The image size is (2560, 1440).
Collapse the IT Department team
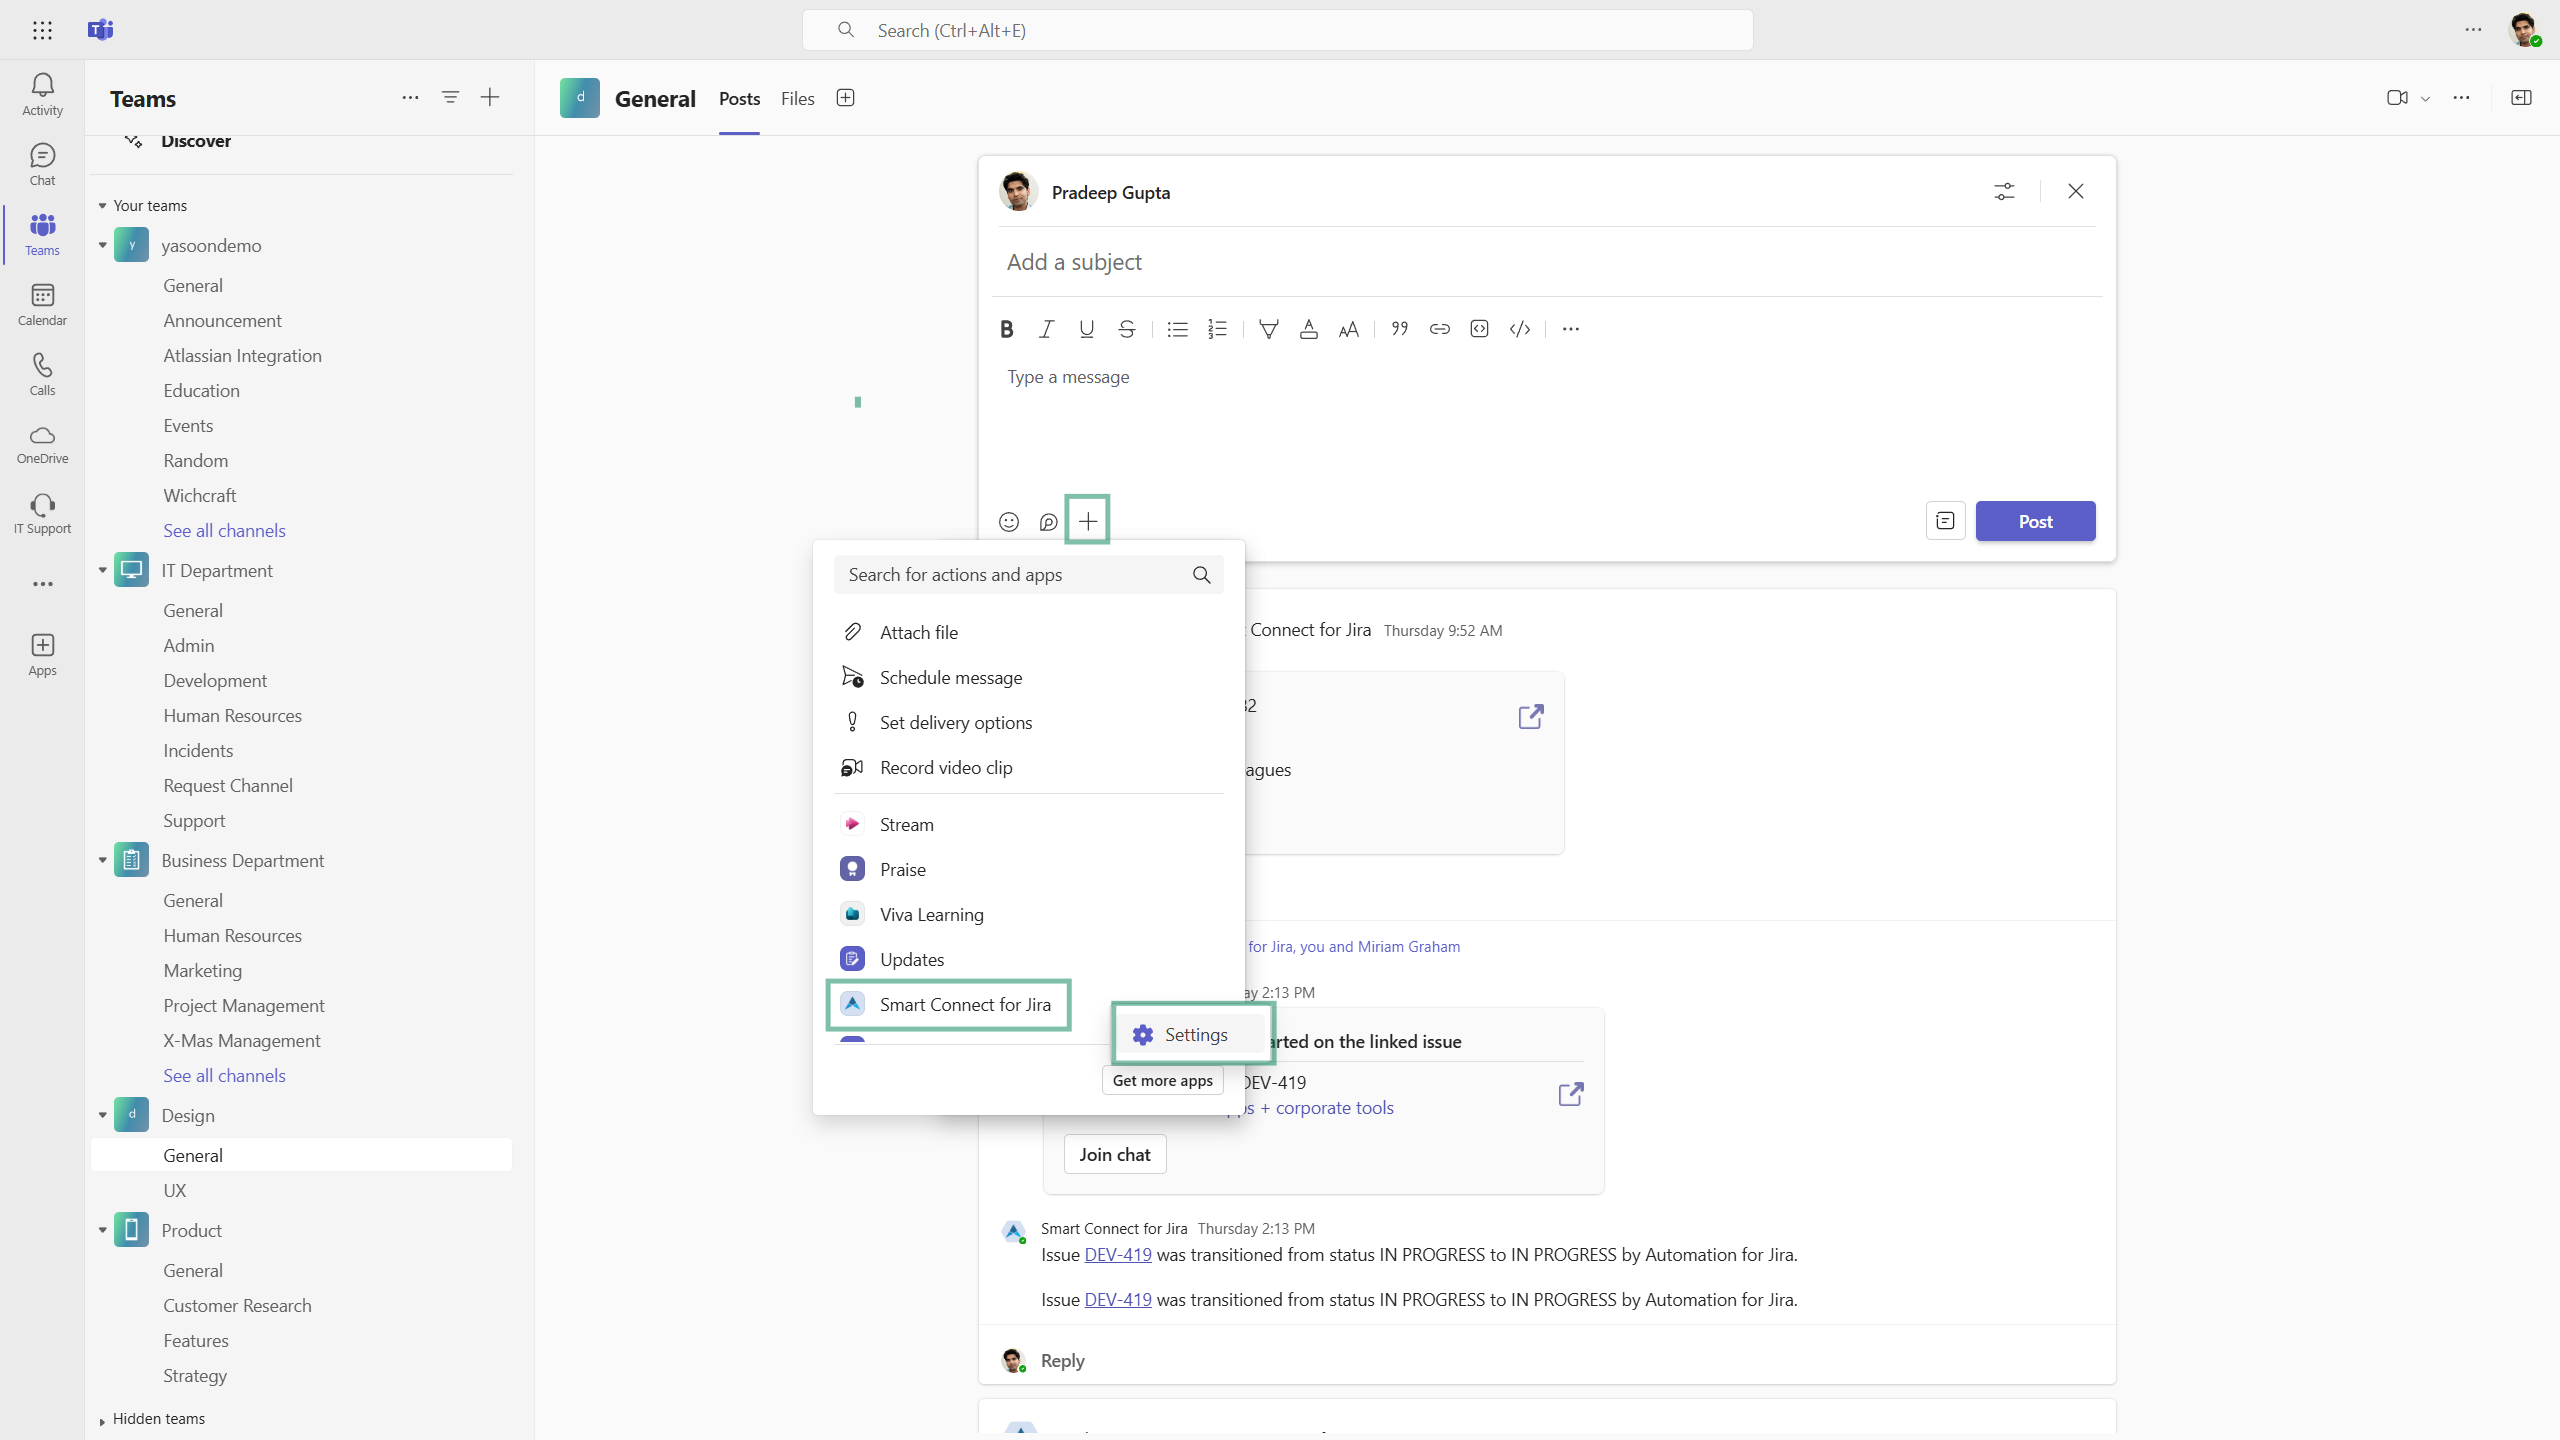click(102, 570)
